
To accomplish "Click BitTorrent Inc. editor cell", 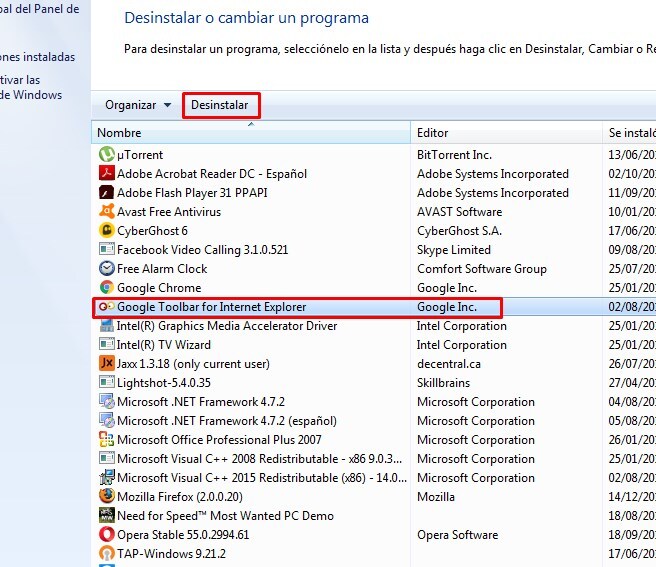I will coord(454,155).
